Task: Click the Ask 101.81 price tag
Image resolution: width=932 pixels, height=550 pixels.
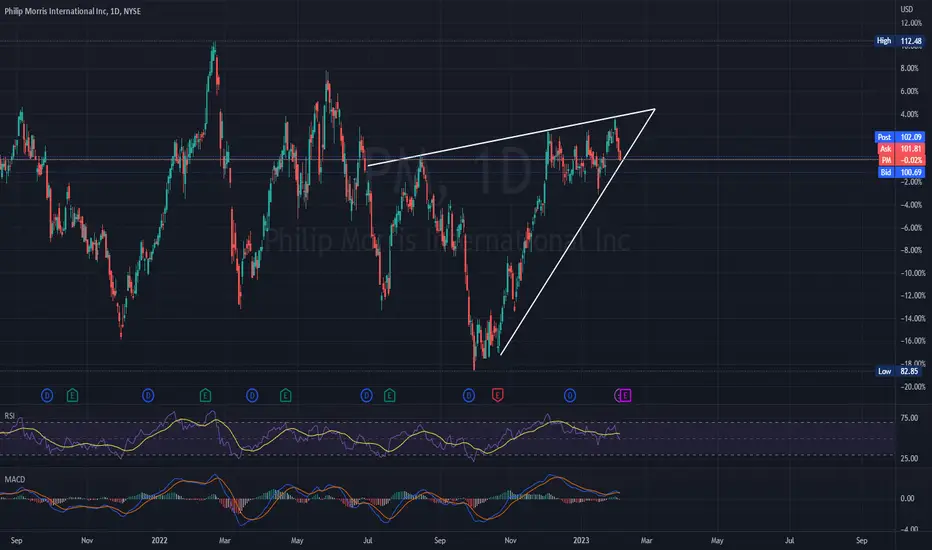Action: click(901, 149)
